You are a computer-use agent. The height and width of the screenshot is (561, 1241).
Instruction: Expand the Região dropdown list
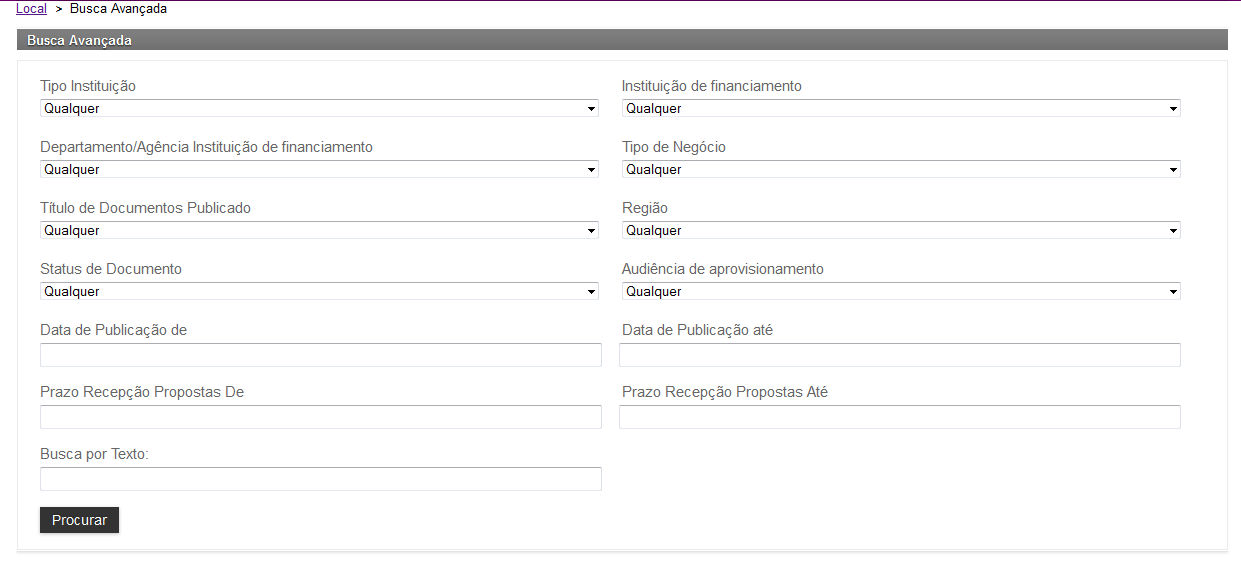pyautogui.click(x=900, y=230)
